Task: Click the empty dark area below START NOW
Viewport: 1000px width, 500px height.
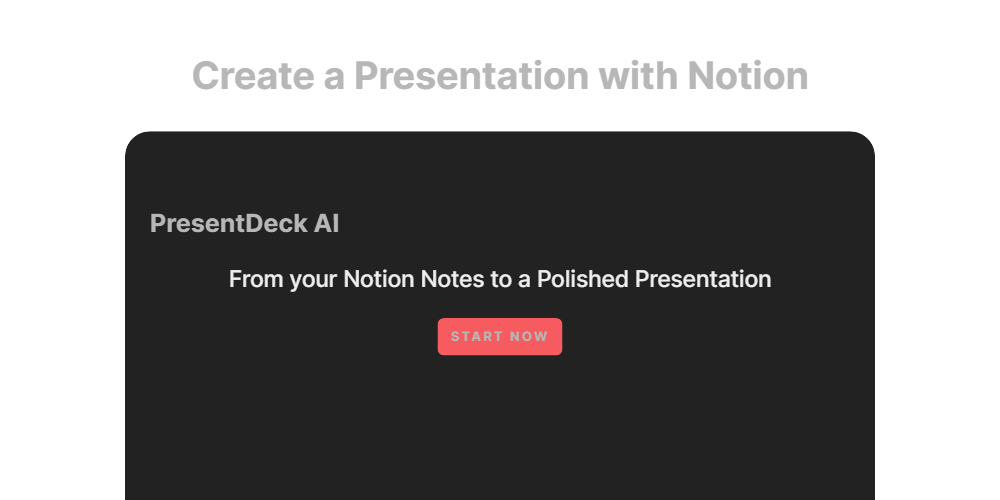Action: coord(500,430)
